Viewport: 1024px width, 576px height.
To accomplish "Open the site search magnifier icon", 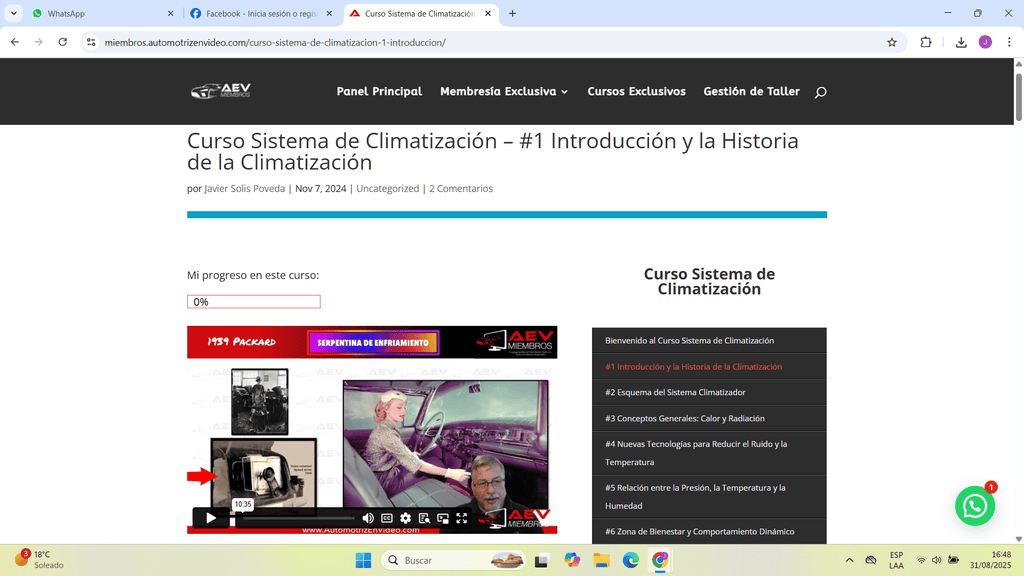I will click(820, 92).
